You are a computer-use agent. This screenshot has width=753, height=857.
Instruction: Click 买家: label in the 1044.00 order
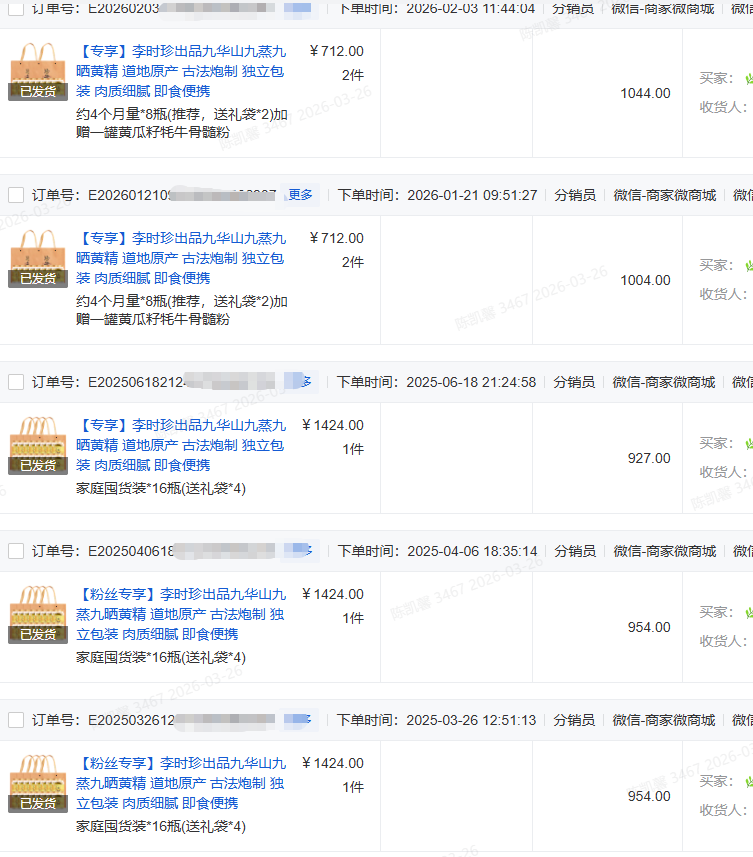point(716,78)
